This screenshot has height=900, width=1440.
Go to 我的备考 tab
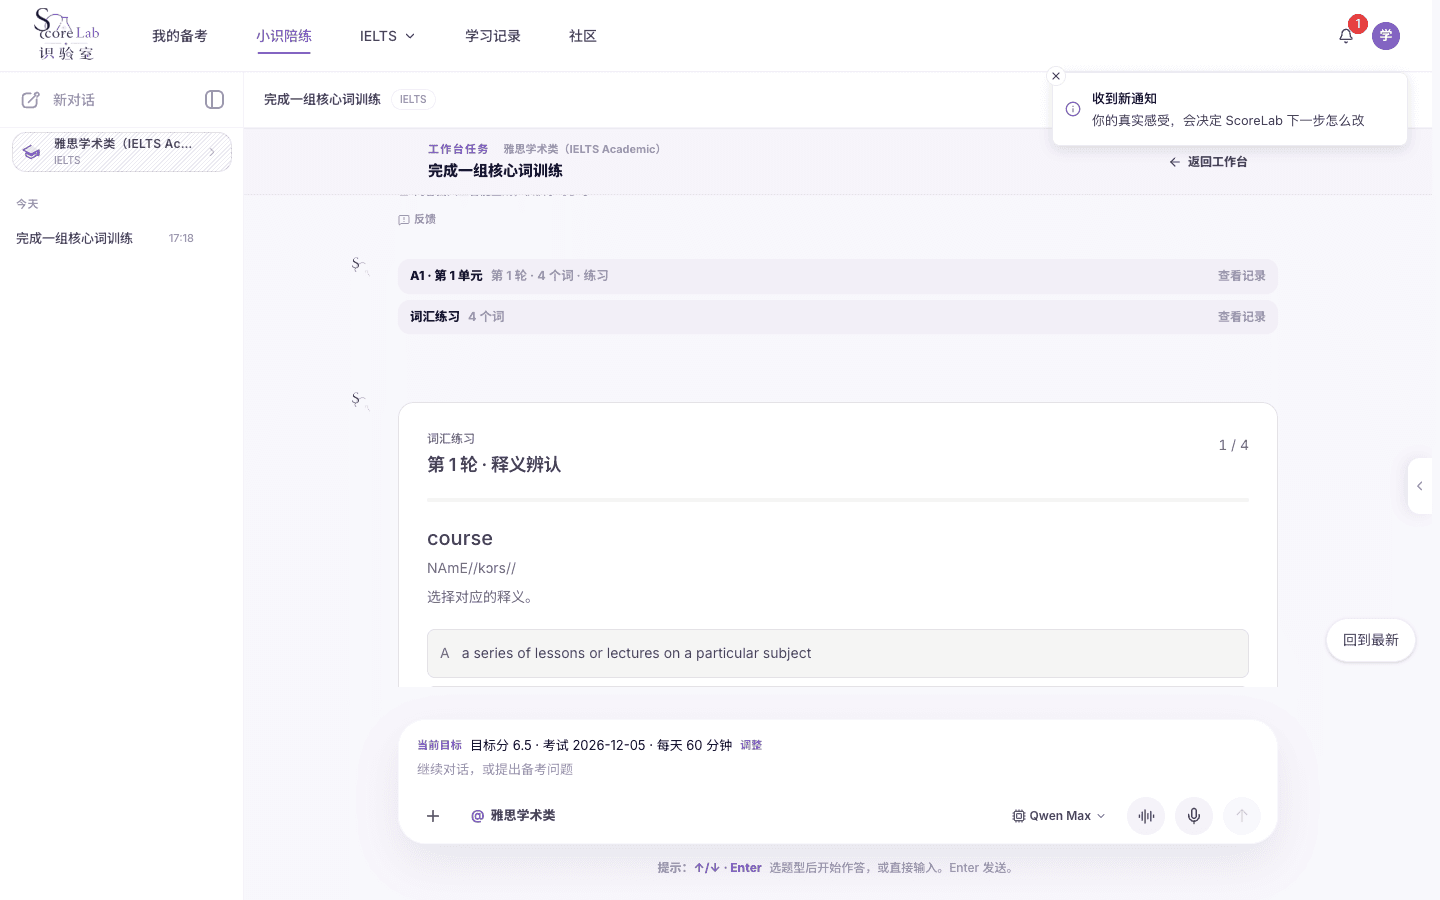[x=180, y=36]
